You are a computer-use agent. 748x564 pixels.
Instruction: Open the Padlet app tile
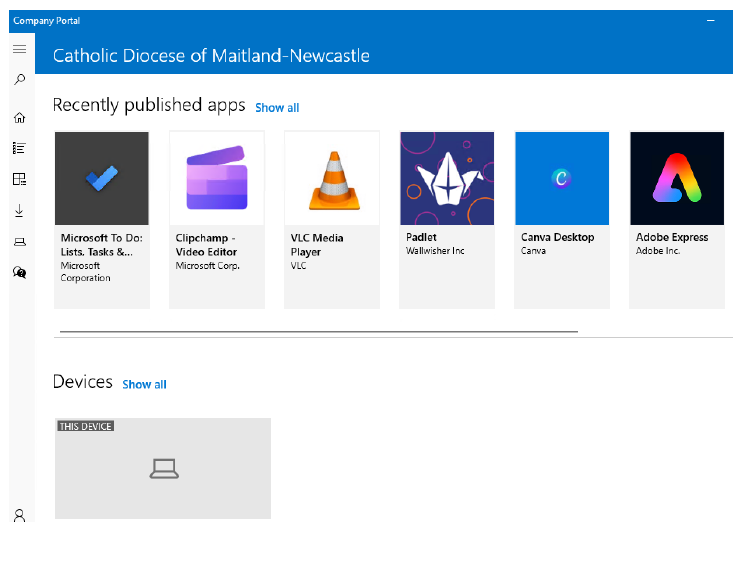tap(447, 219)
